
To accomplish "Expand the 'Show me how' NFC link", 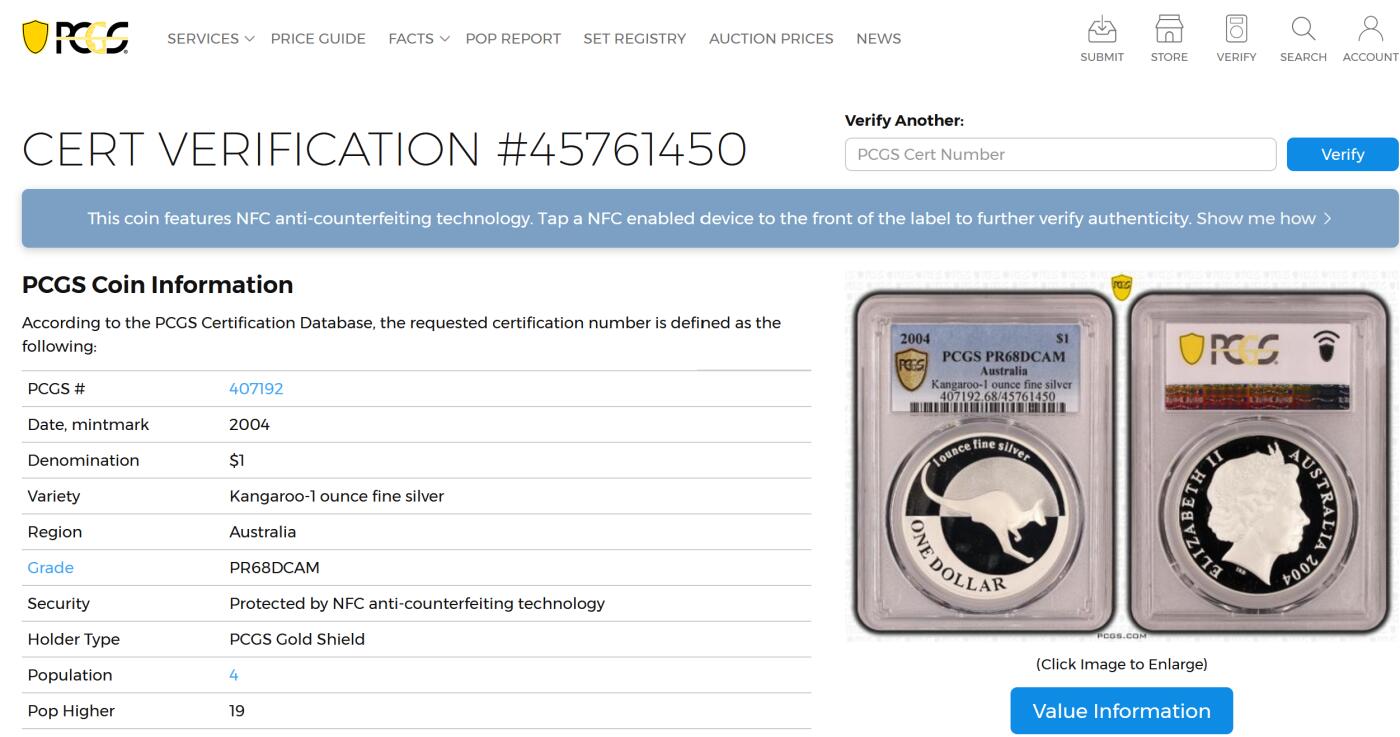I will 1264,218.
